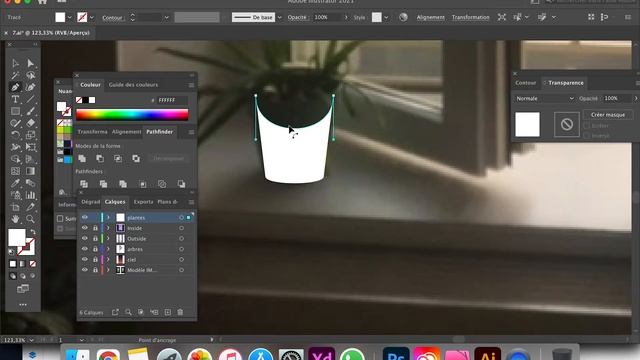The image size is (640, 360).
Task: Open the Alignement link in control bar
Action: point(431,18)
